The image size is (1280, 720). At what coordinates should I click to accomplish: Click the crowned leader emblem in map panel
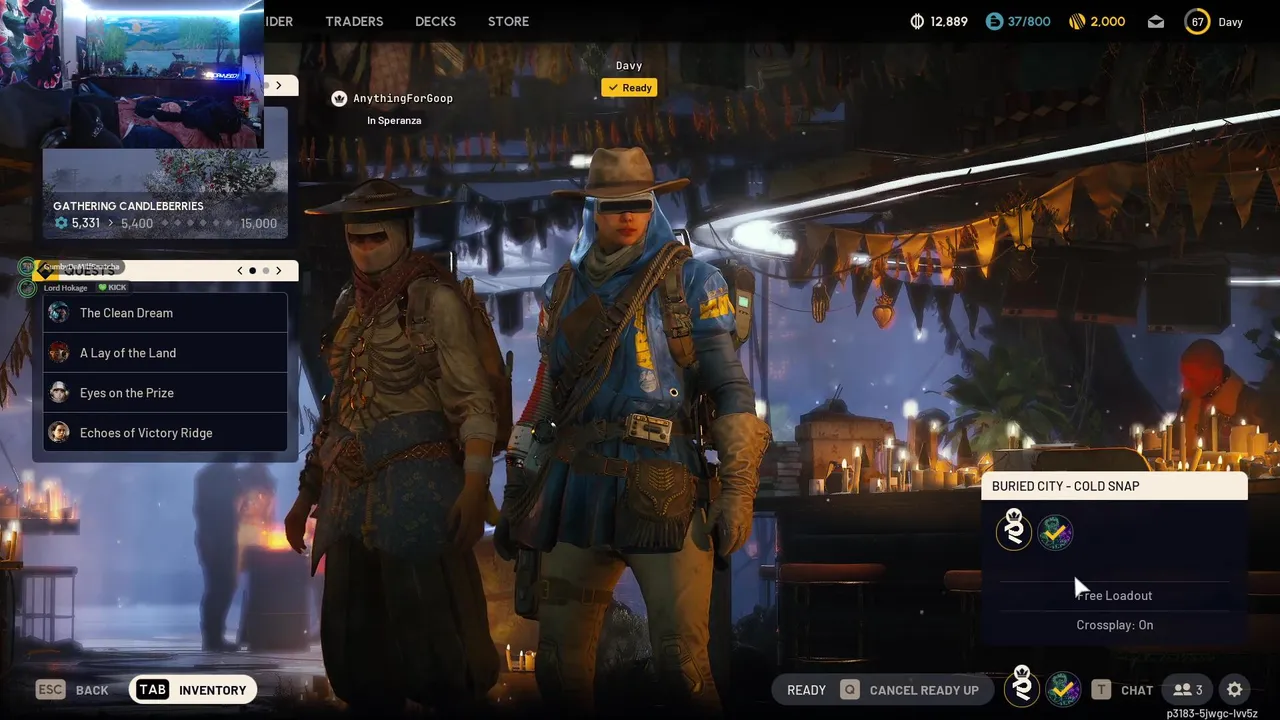(x=1014, y=530)
